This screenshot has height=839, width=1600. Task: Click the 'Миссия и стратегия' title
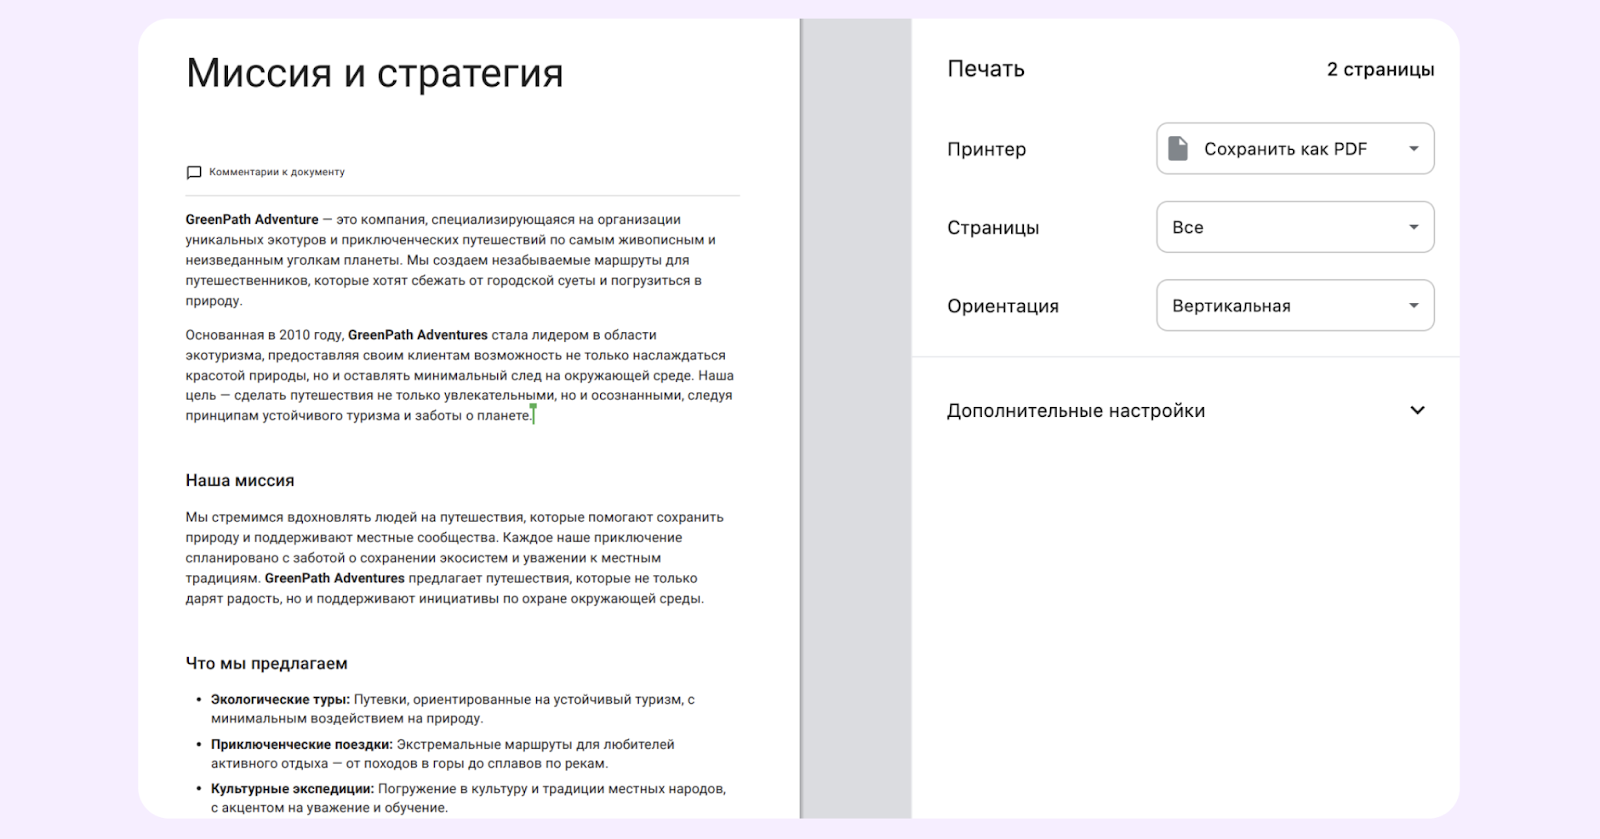[x=375, y=73]
